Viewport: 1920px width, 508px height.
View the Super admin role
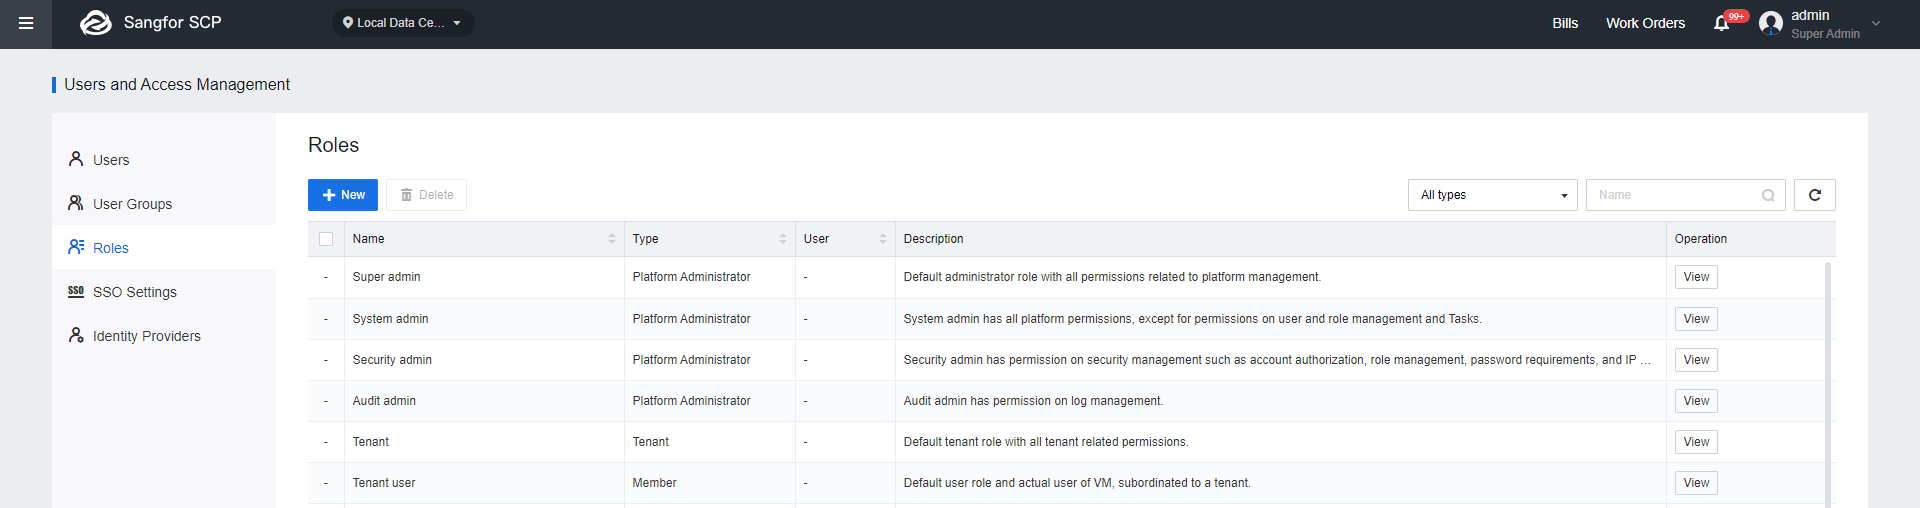pos(1696,277)
